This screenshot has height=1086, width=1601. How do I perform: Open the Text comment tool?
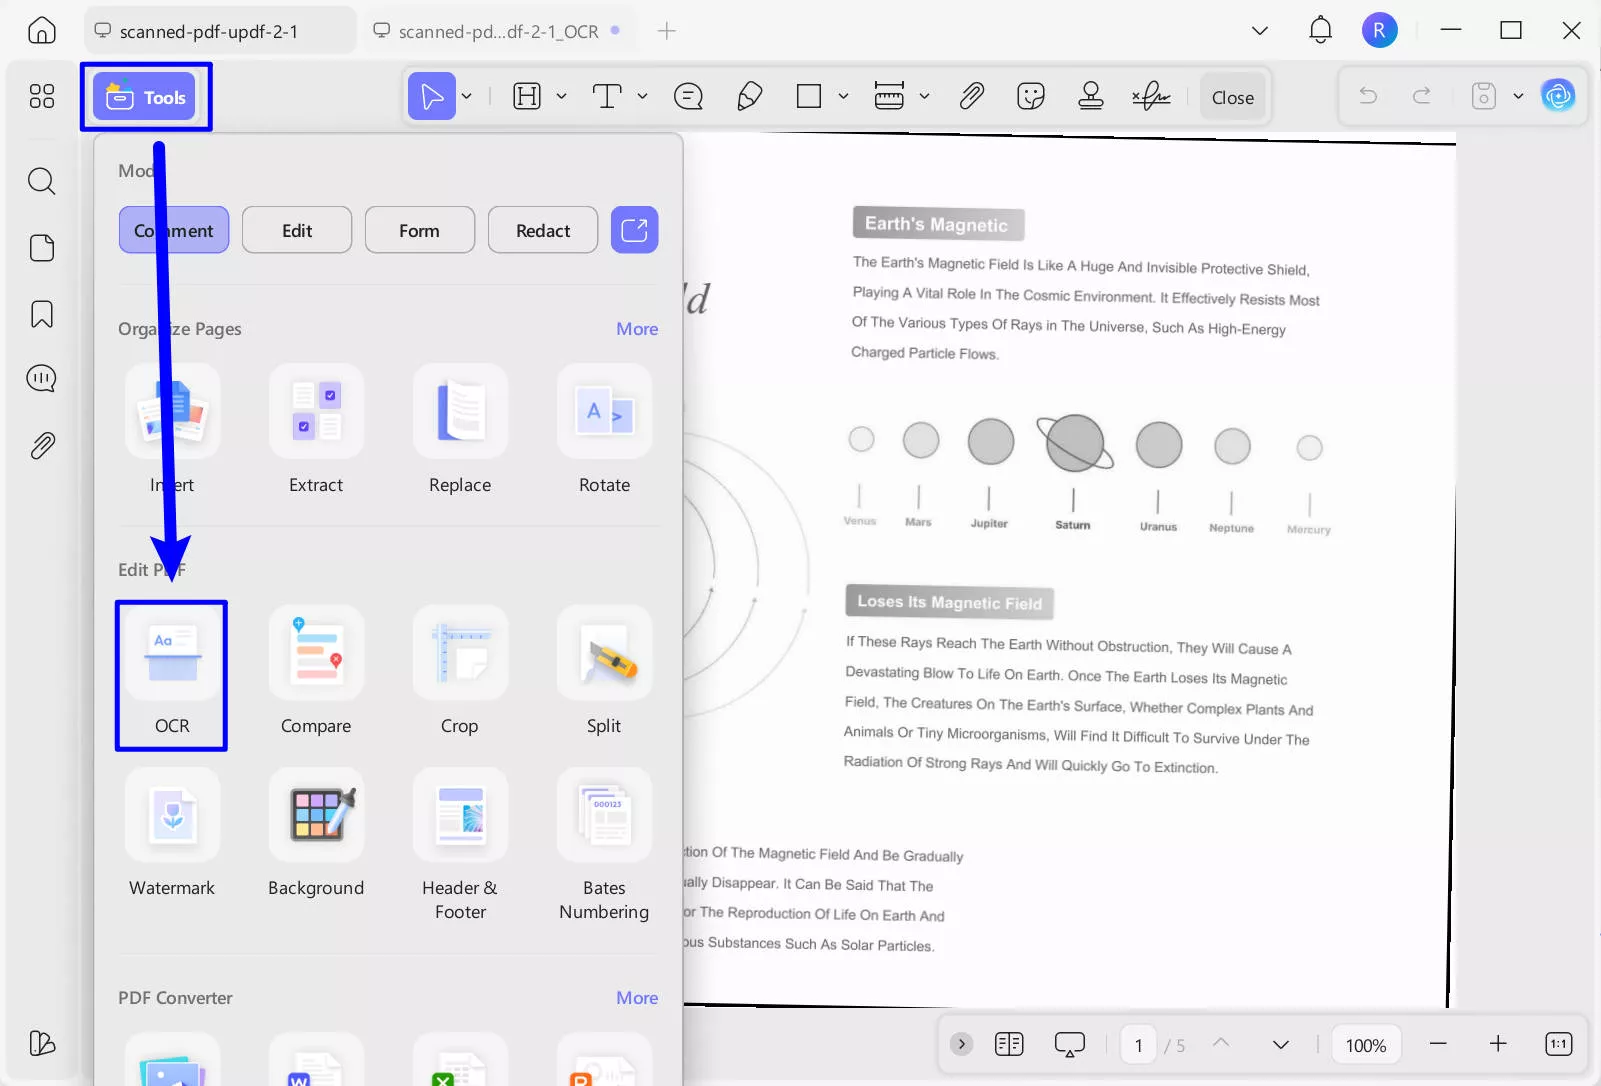[x=608, y=96]
